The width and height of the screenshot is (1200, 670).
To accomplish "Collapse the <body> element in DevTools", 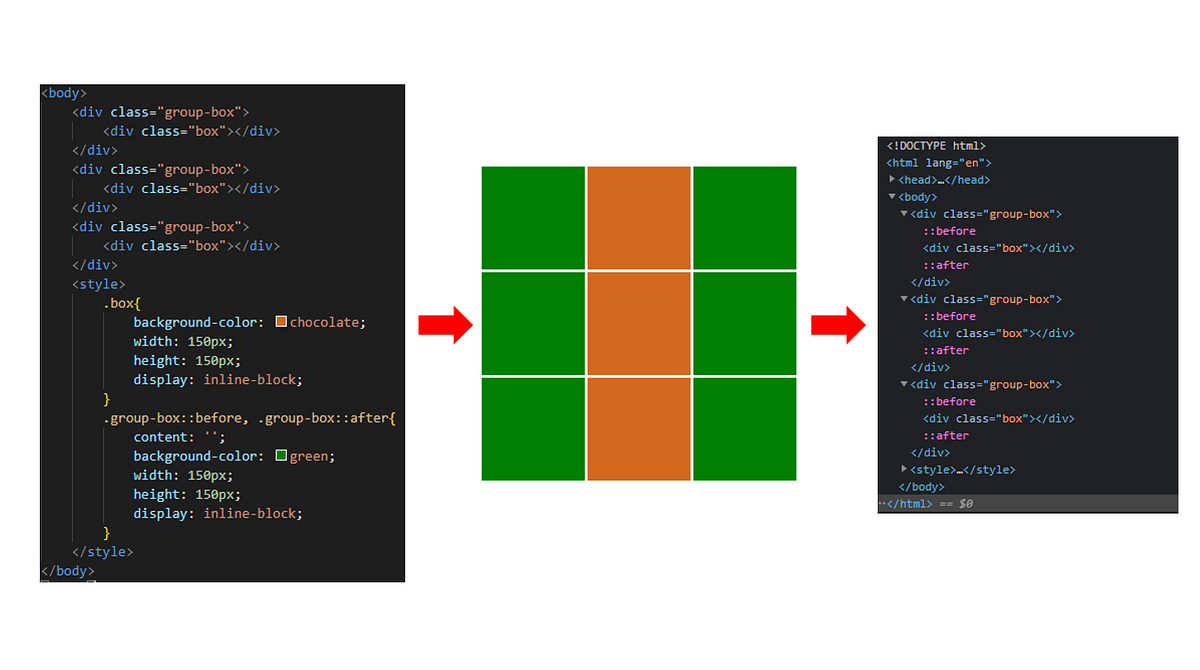I will pyautogui.click(x=892, y=196).
